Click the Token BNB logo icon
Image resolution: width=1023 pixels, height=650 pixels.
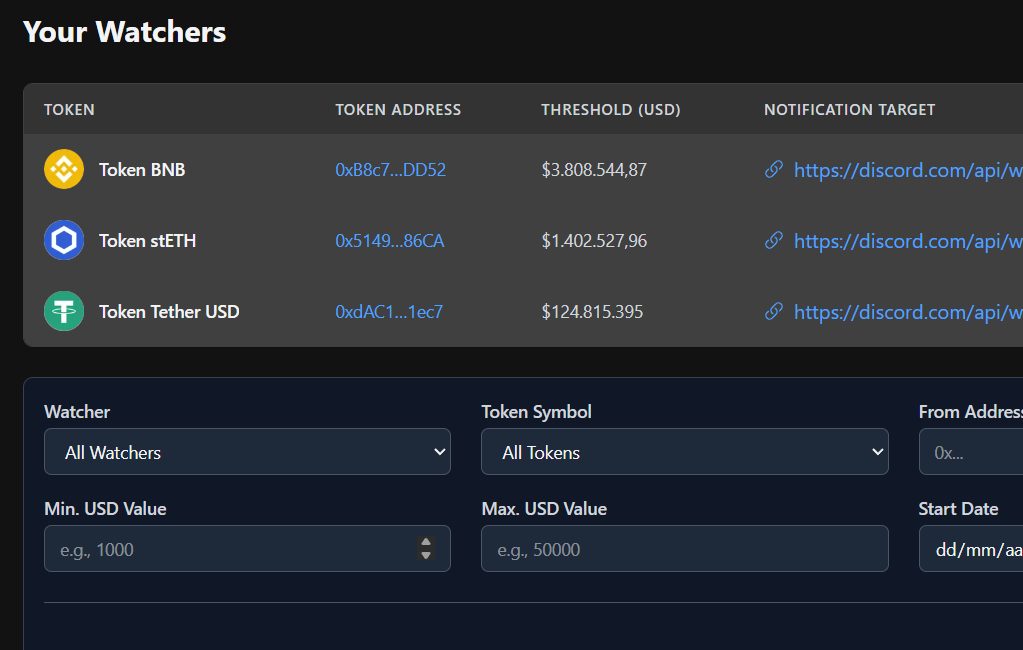pyautogui.click(x=63, y=169)
